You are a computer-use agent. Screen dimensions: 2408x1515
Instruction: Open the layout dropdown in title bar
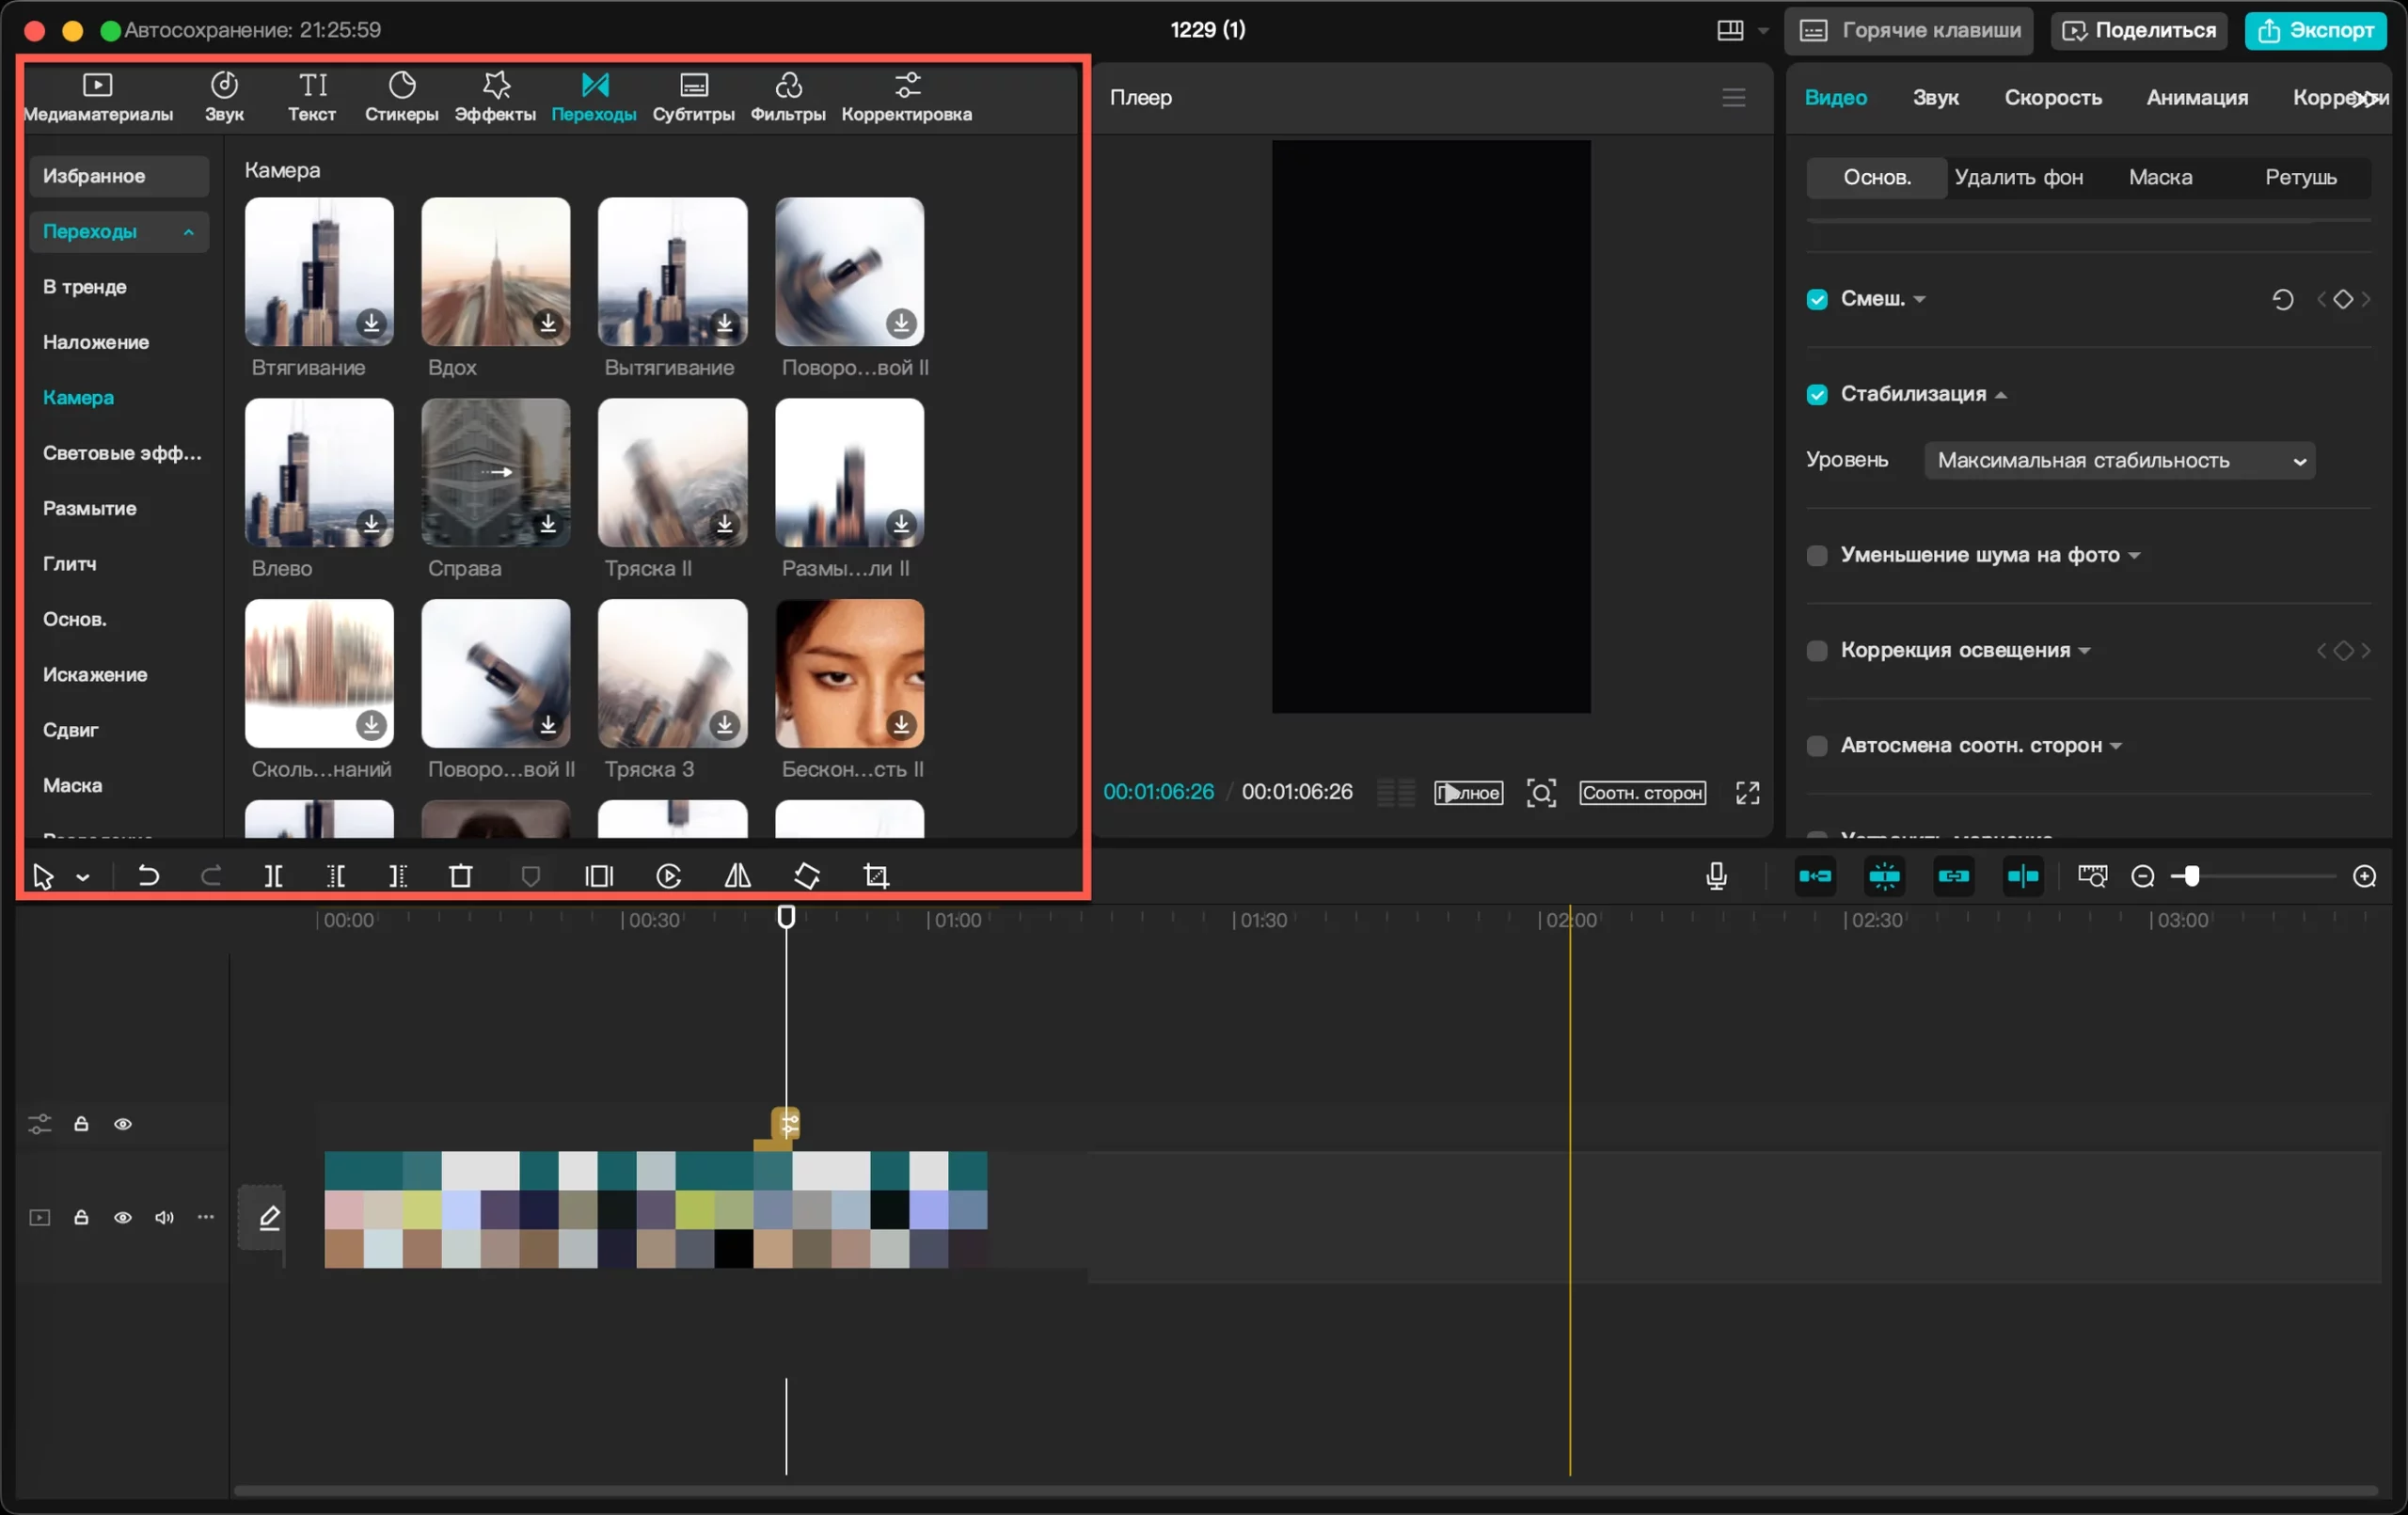point(1763,31)
